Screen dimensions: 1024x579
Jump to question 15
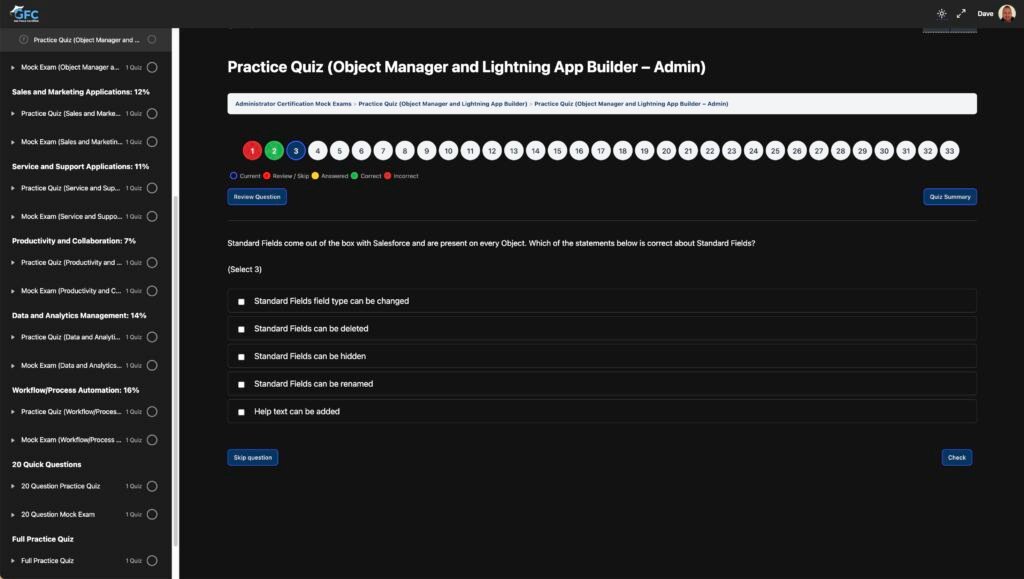(557, 151)
